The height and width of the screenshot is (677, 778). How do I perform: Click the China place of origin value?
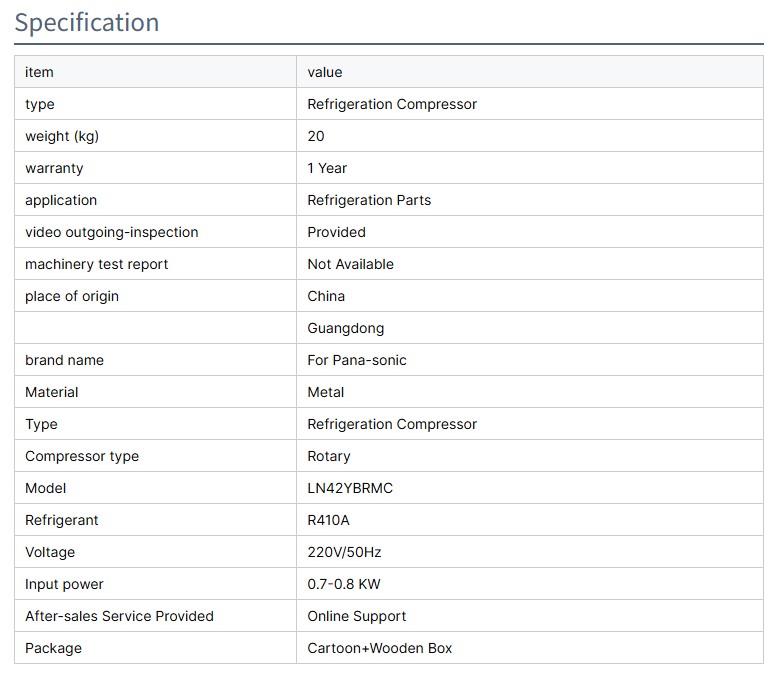click(x=326, y=296)
